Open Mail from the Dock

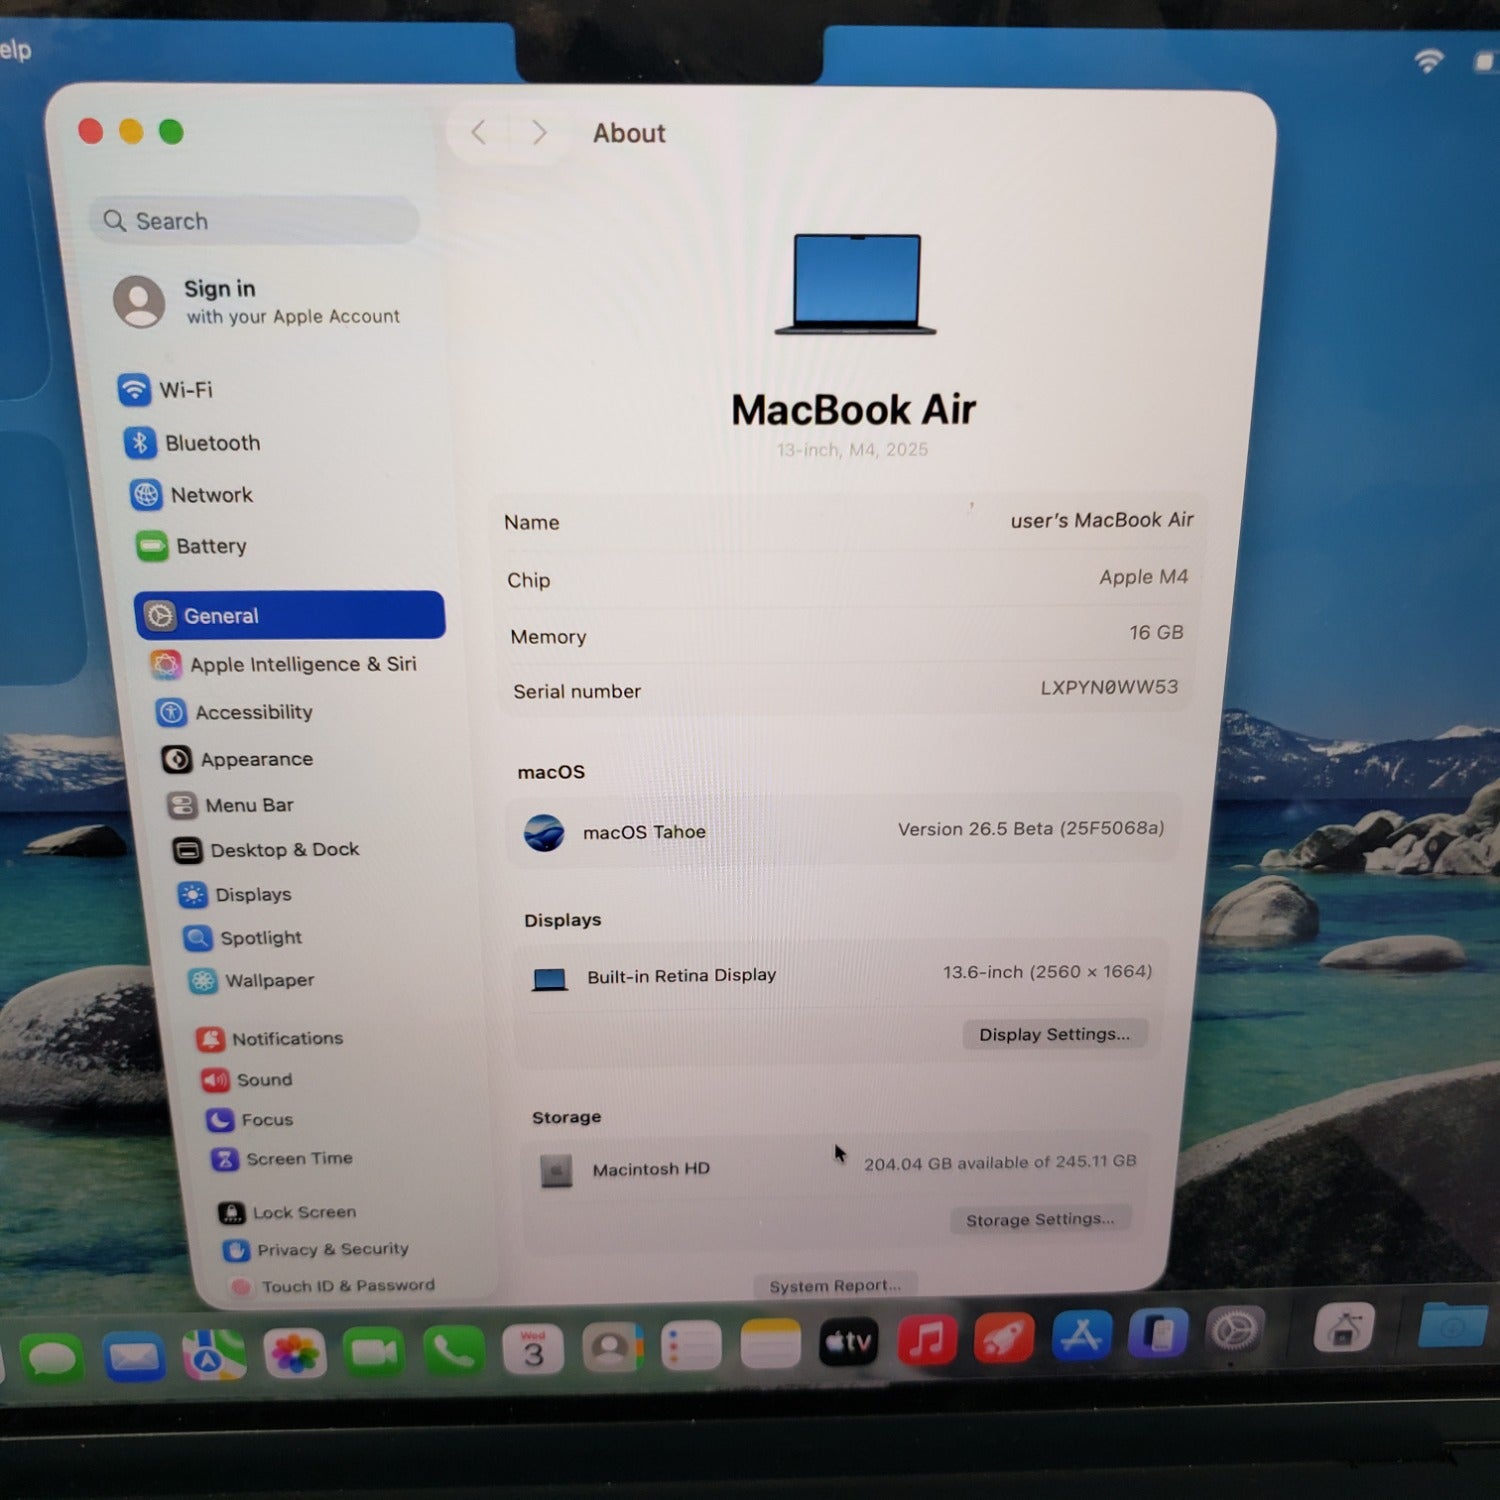point(134,1358)
